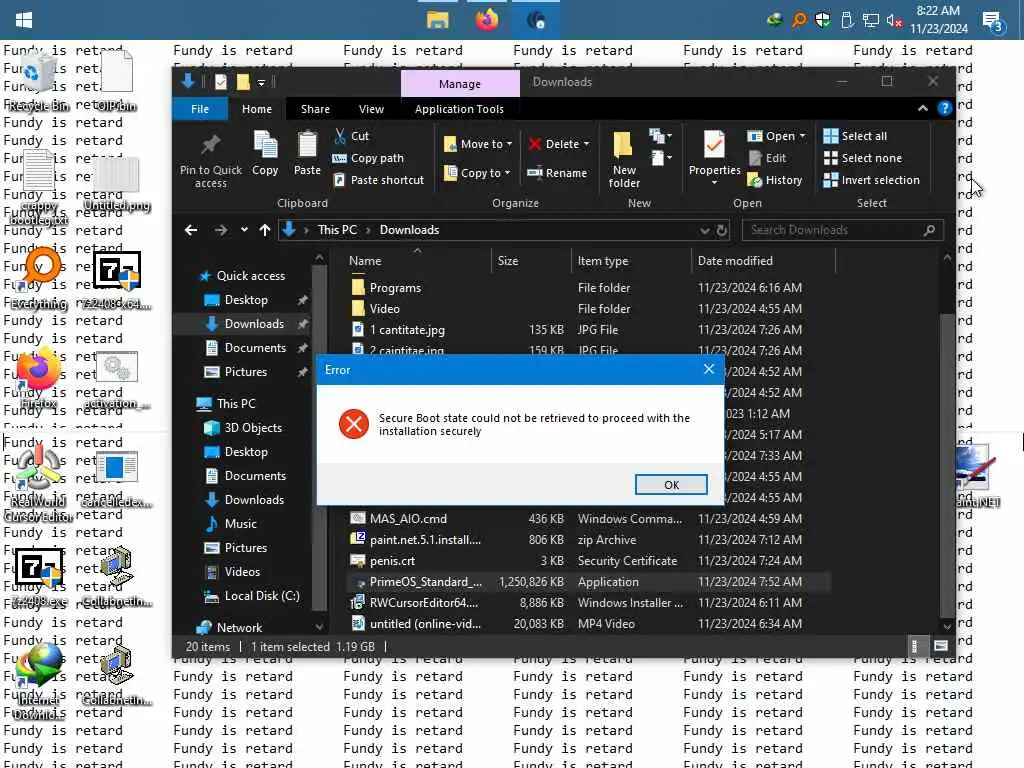The width and height of the screenshot is (1024, 768).
Task: Click the red error icon in dialog
Action: (354, 424)
